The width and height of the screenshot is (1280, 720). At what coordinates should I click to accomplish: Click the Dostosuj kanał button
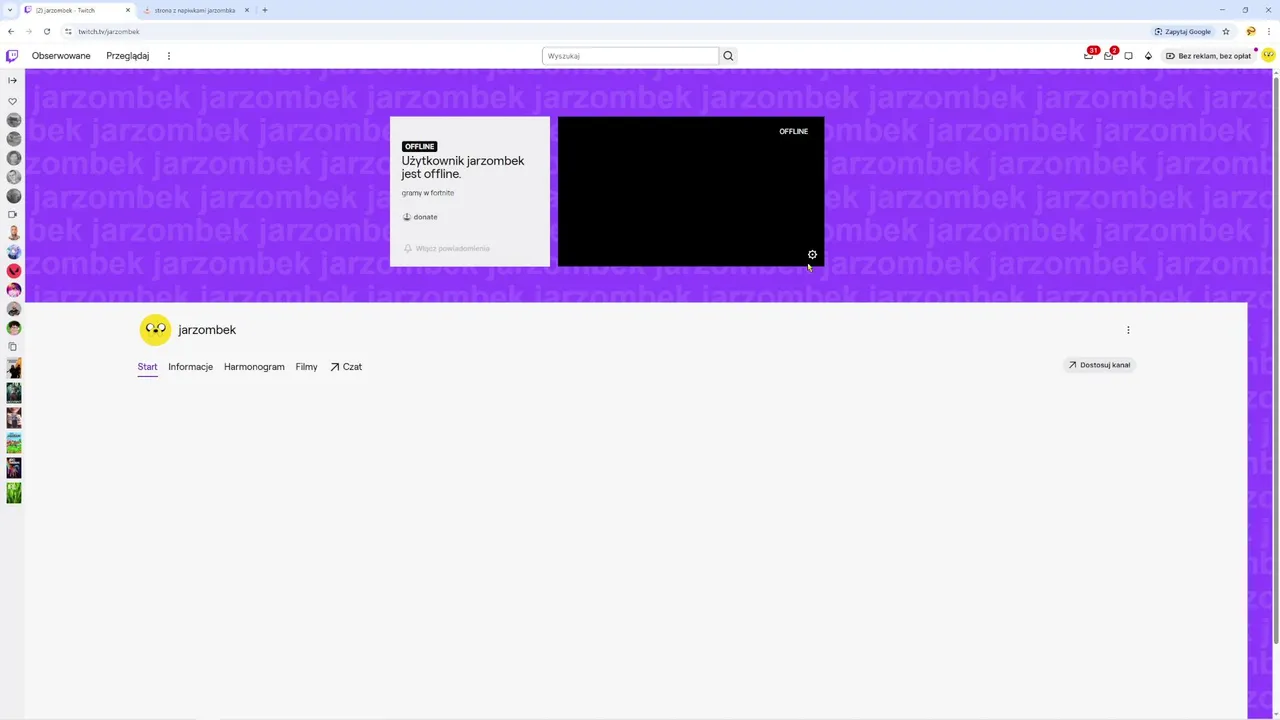click(x=1099, y=365)
